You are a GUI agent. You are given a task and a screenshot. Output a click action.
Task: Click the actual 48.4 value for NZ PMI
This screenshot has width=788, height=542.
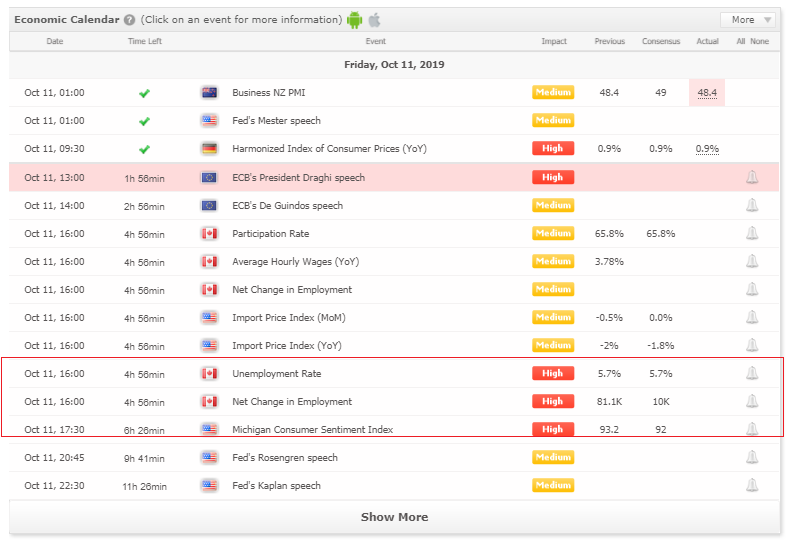pos(707,93)
